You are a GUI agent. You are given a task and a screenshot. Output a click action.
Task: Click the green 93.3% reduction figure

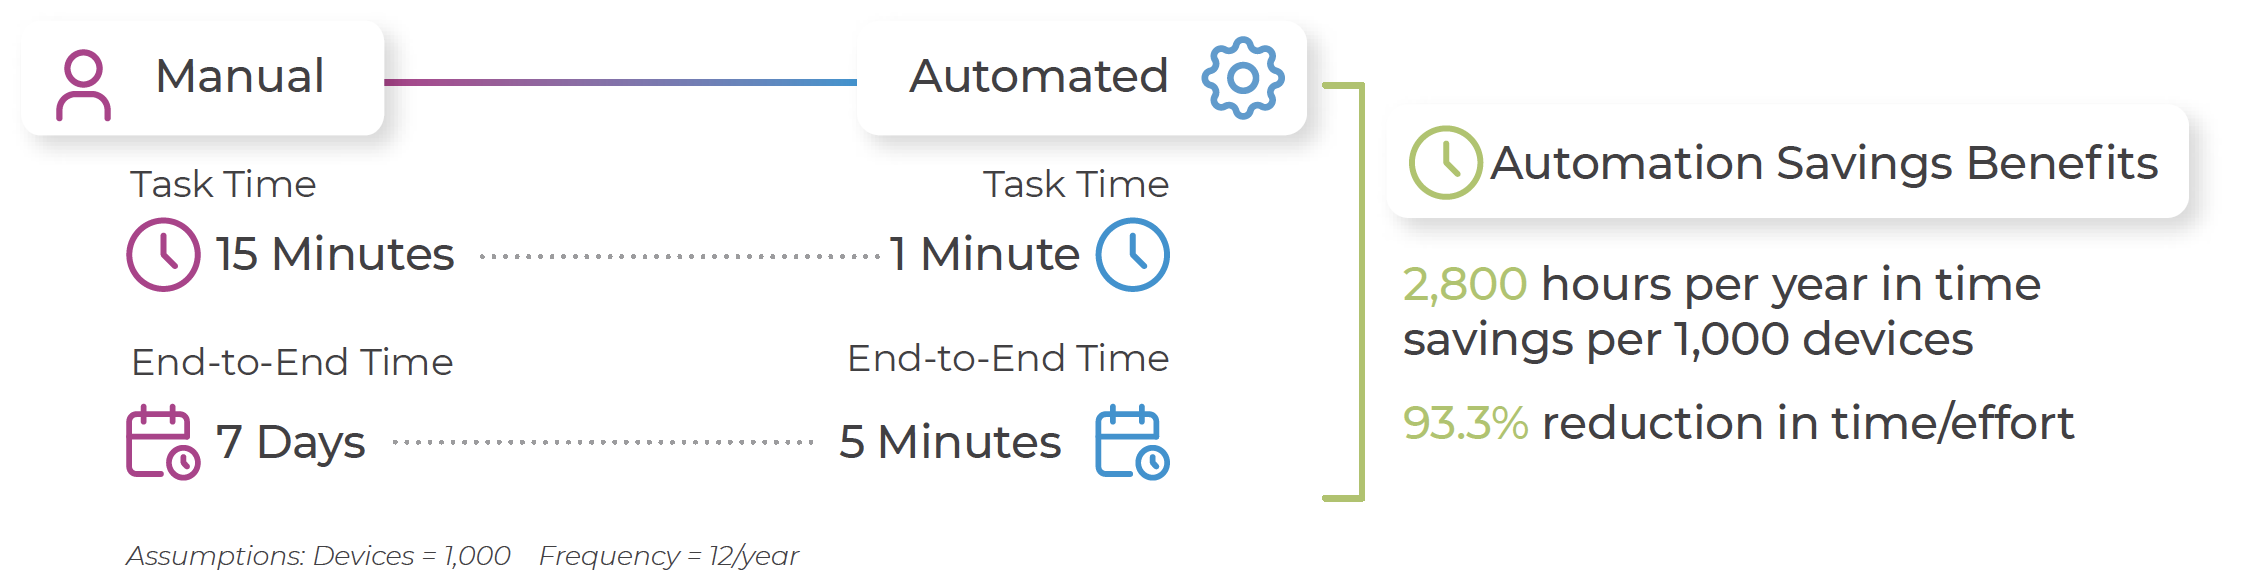[1465, 423]
